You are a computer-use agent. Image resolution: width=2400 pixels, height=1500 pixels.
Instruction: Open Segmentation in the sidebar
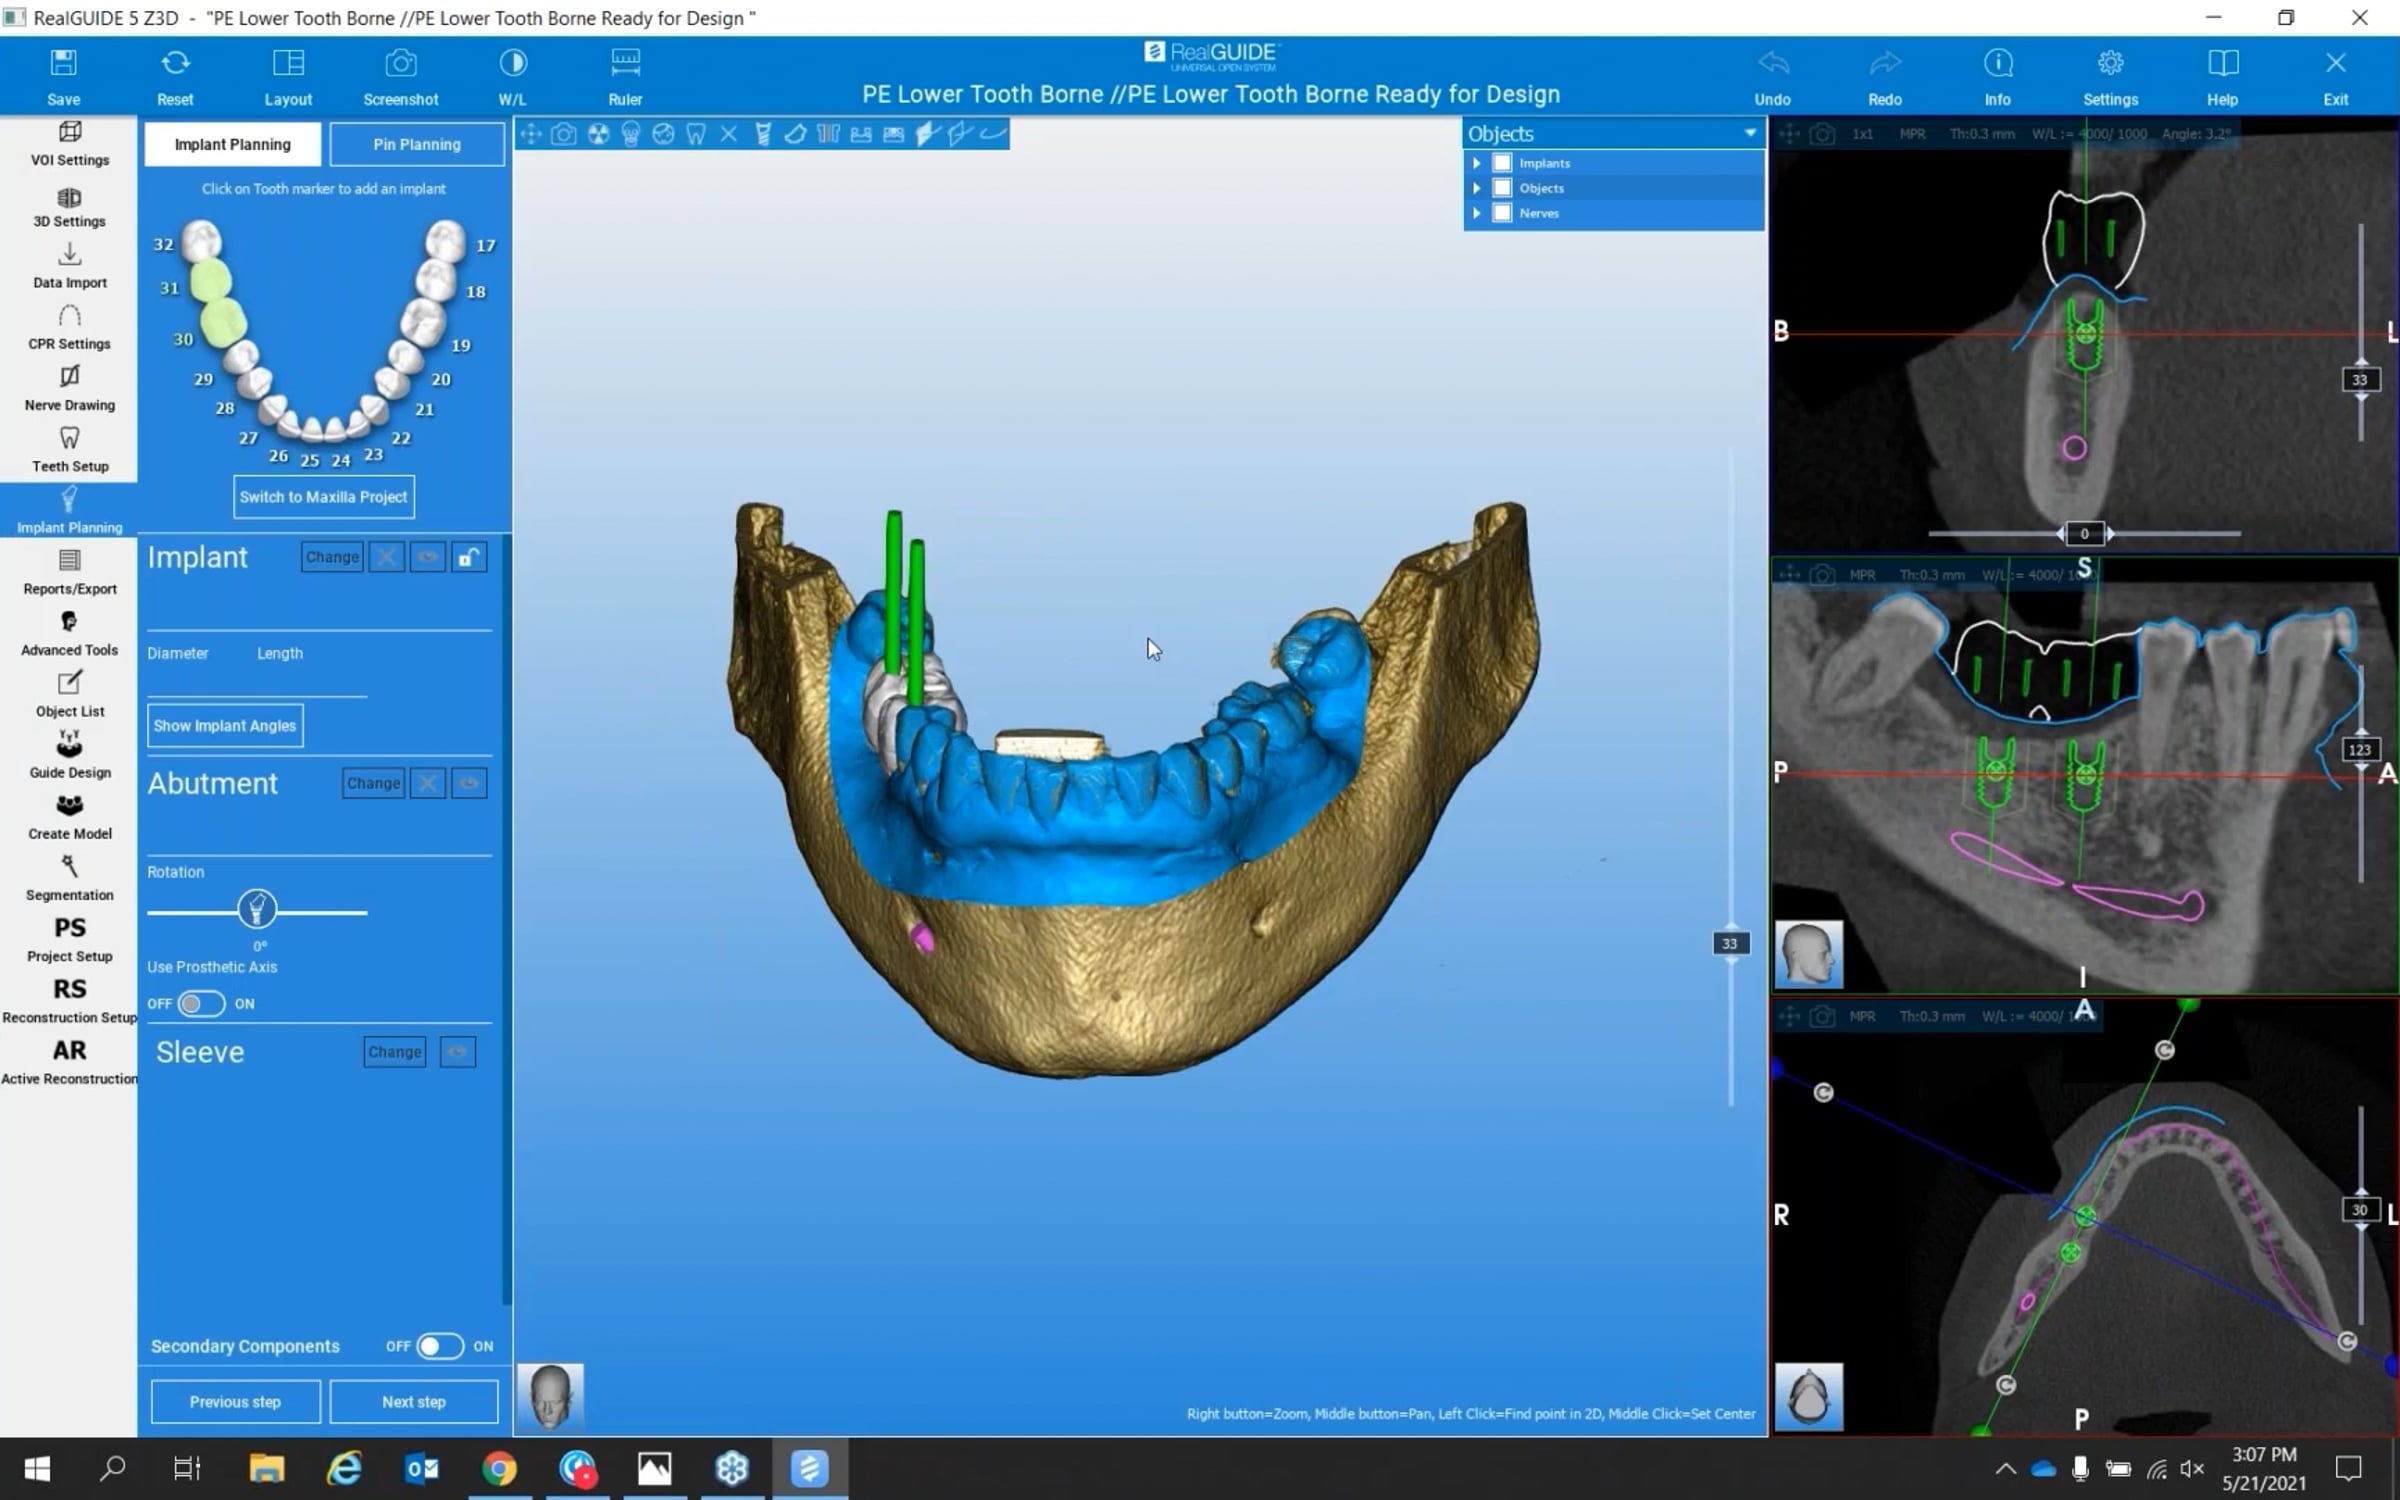point(69,878)
